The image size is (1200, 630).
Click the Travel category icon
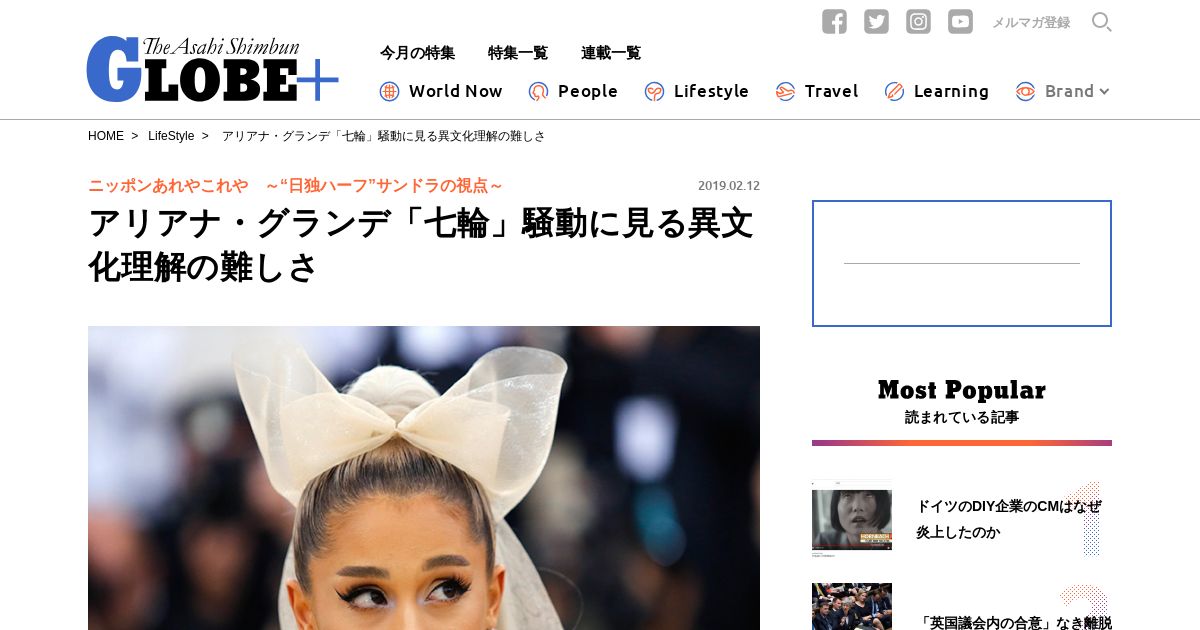[x=785, y=91]
